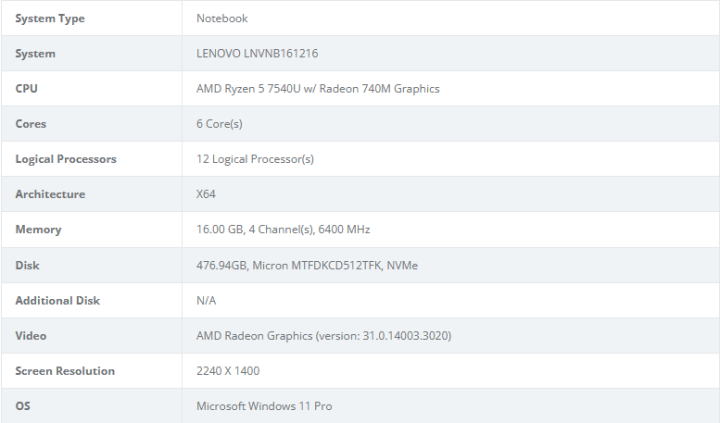The width and height of the screenshot is (720, 423).
Task: Select the Micron MTFDKCD512TFK disk value
Action: pyautogui.click(x=317, y=265)
